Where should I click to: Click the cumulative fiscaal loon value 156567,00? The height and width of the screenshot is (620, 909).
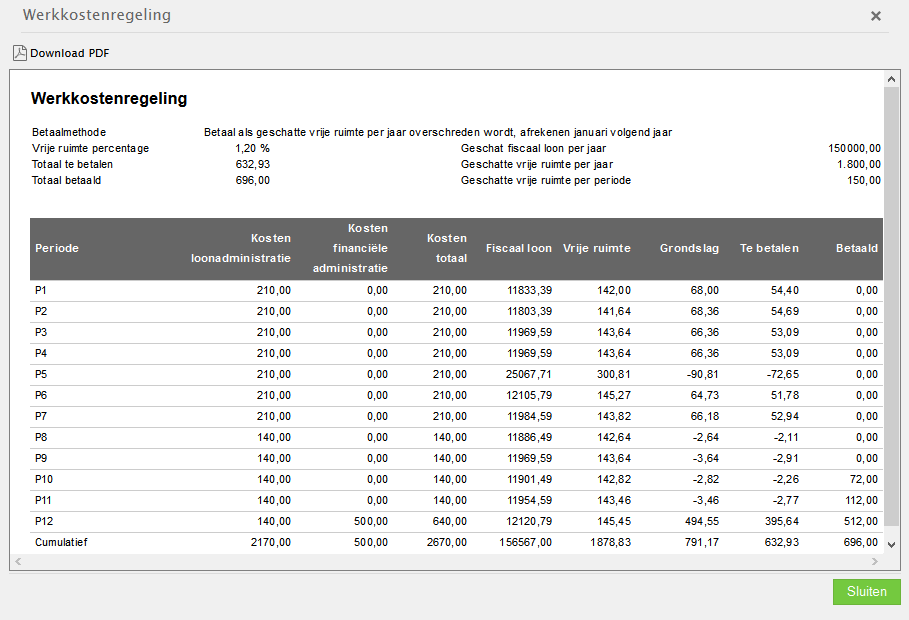pos(526,542)
